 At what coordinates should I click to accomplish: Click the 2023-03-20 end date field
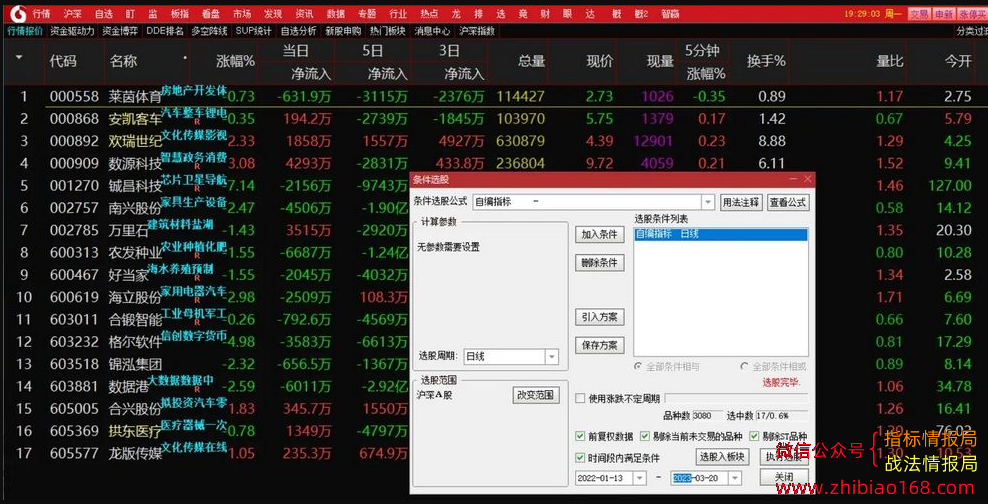[700, 478]
